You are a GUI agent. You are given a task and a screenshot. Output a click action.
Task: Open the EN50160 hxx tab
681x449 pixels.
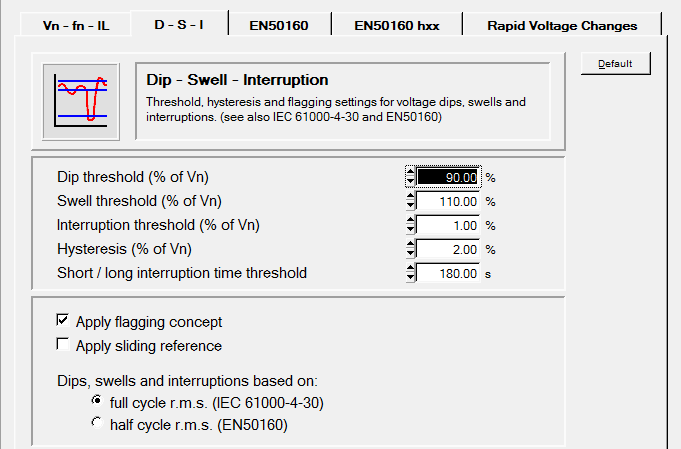tap(397, 25)
